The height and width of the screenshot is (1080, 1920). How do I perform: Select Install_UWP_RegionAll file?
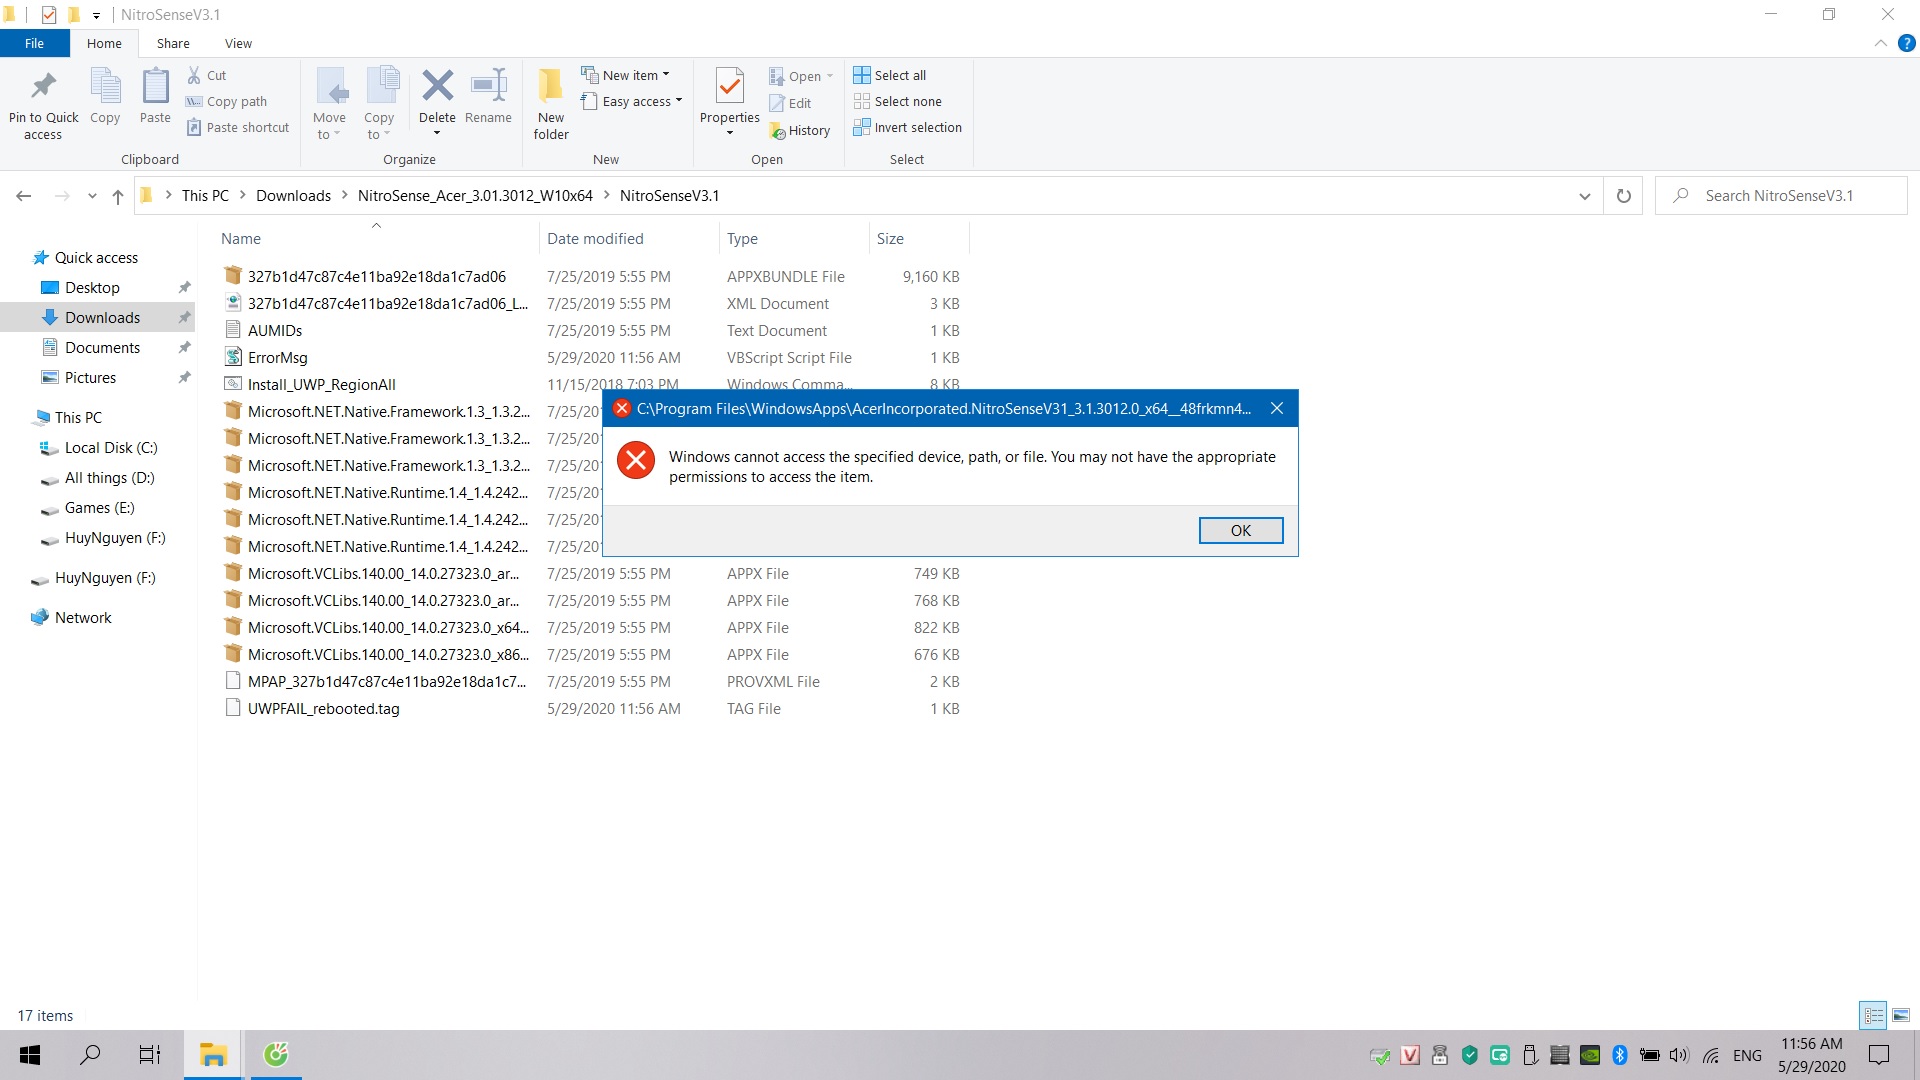[322, 385]
